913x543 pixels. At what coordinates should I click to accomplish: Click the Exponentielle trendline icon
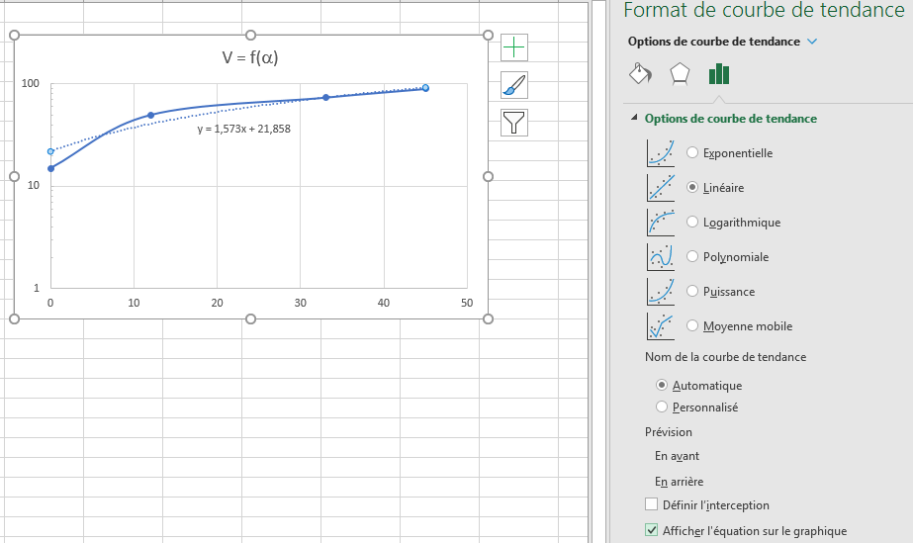point(661,153)
